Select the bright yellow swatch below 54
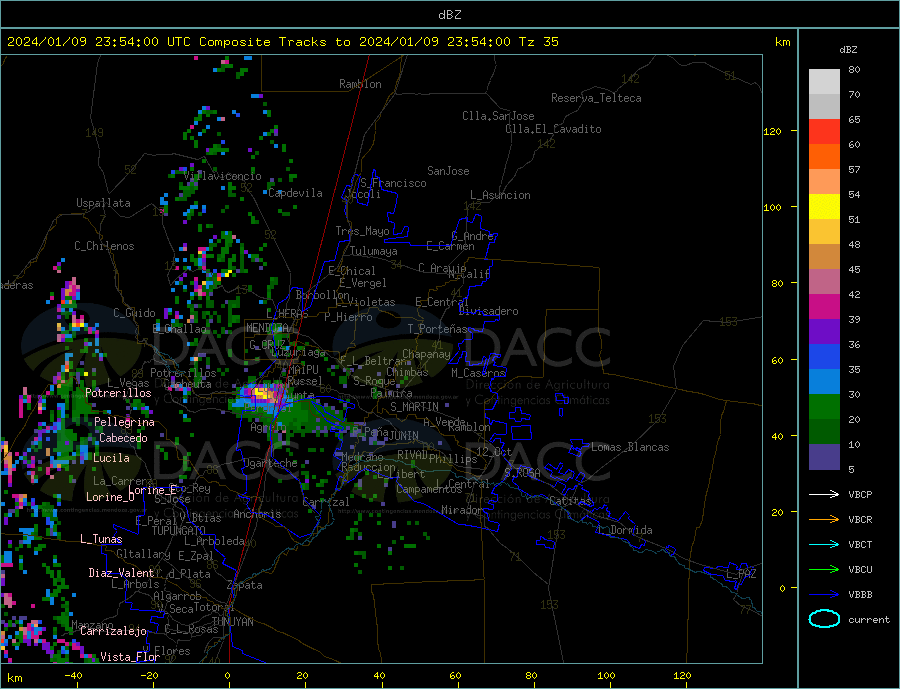Image resolution: width=900 pixels, height=689 pixels. tap(824, 207)
